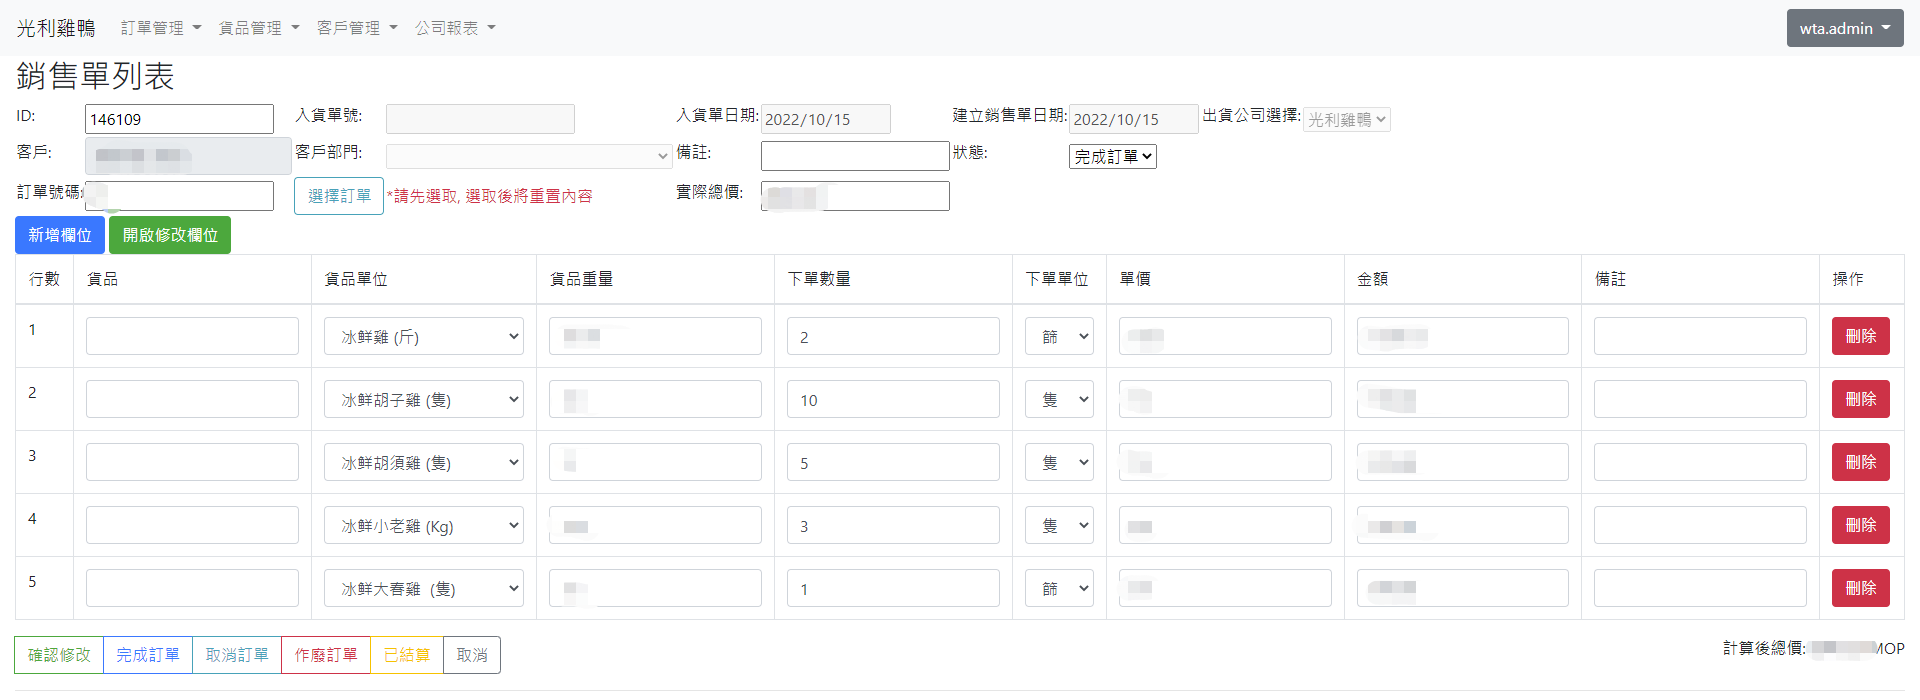Image resolution: width=1920 pixels, height=700 pixels.
Task: Open row 5 下單單位 dropdown
Action: [1059, 588]
